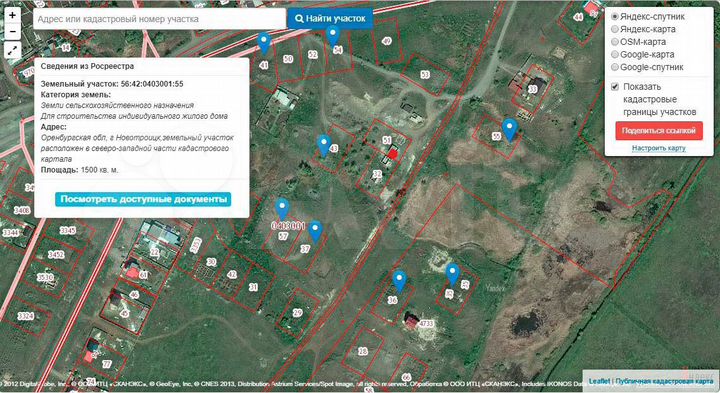The width and height of the screenshot is (720, 393).
Task: Open Настроить карту link
Action: click(659, 148)
